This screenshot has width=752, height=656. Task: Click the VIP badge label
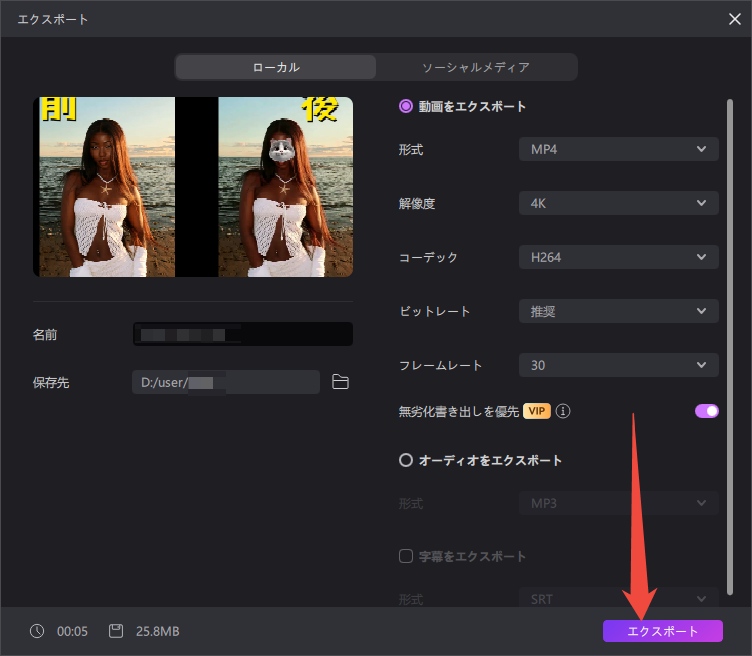537,411
